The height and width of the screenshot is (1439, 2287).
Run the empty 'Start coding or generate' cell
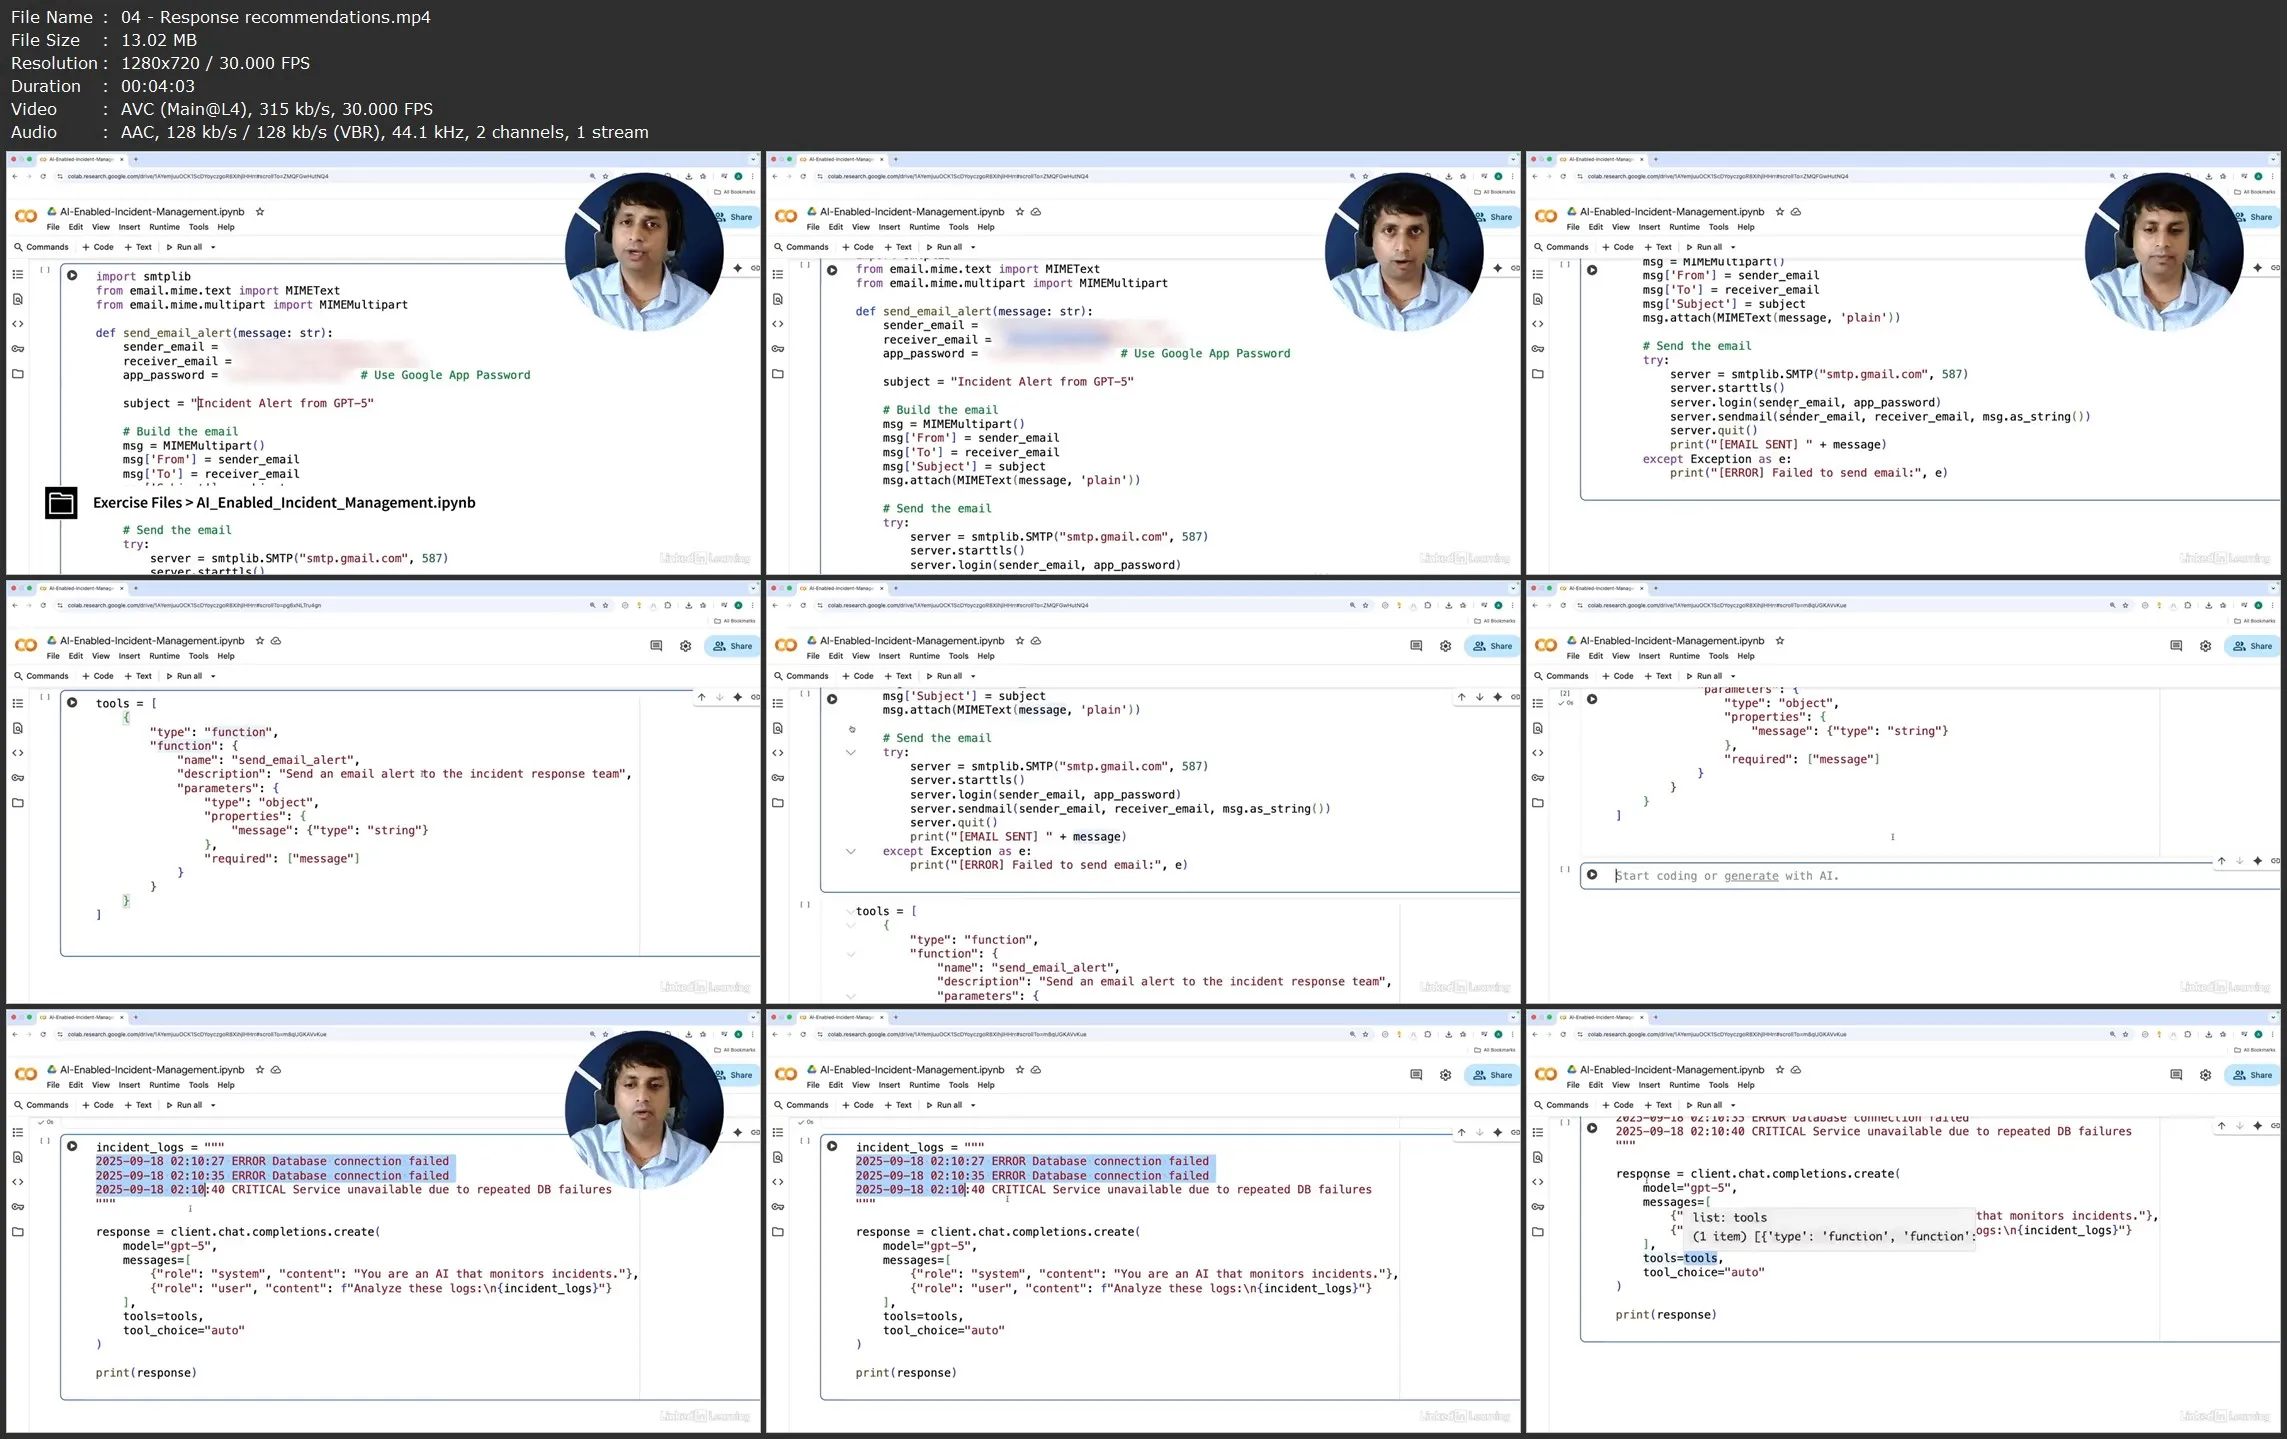tap(1592, 875)
